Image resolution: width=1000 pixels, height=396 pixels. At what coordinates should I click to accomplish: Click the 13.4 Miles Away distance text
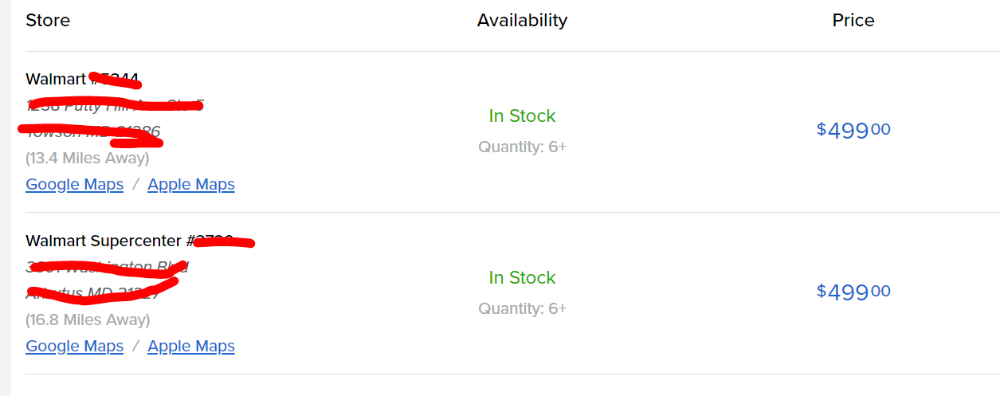87,158
